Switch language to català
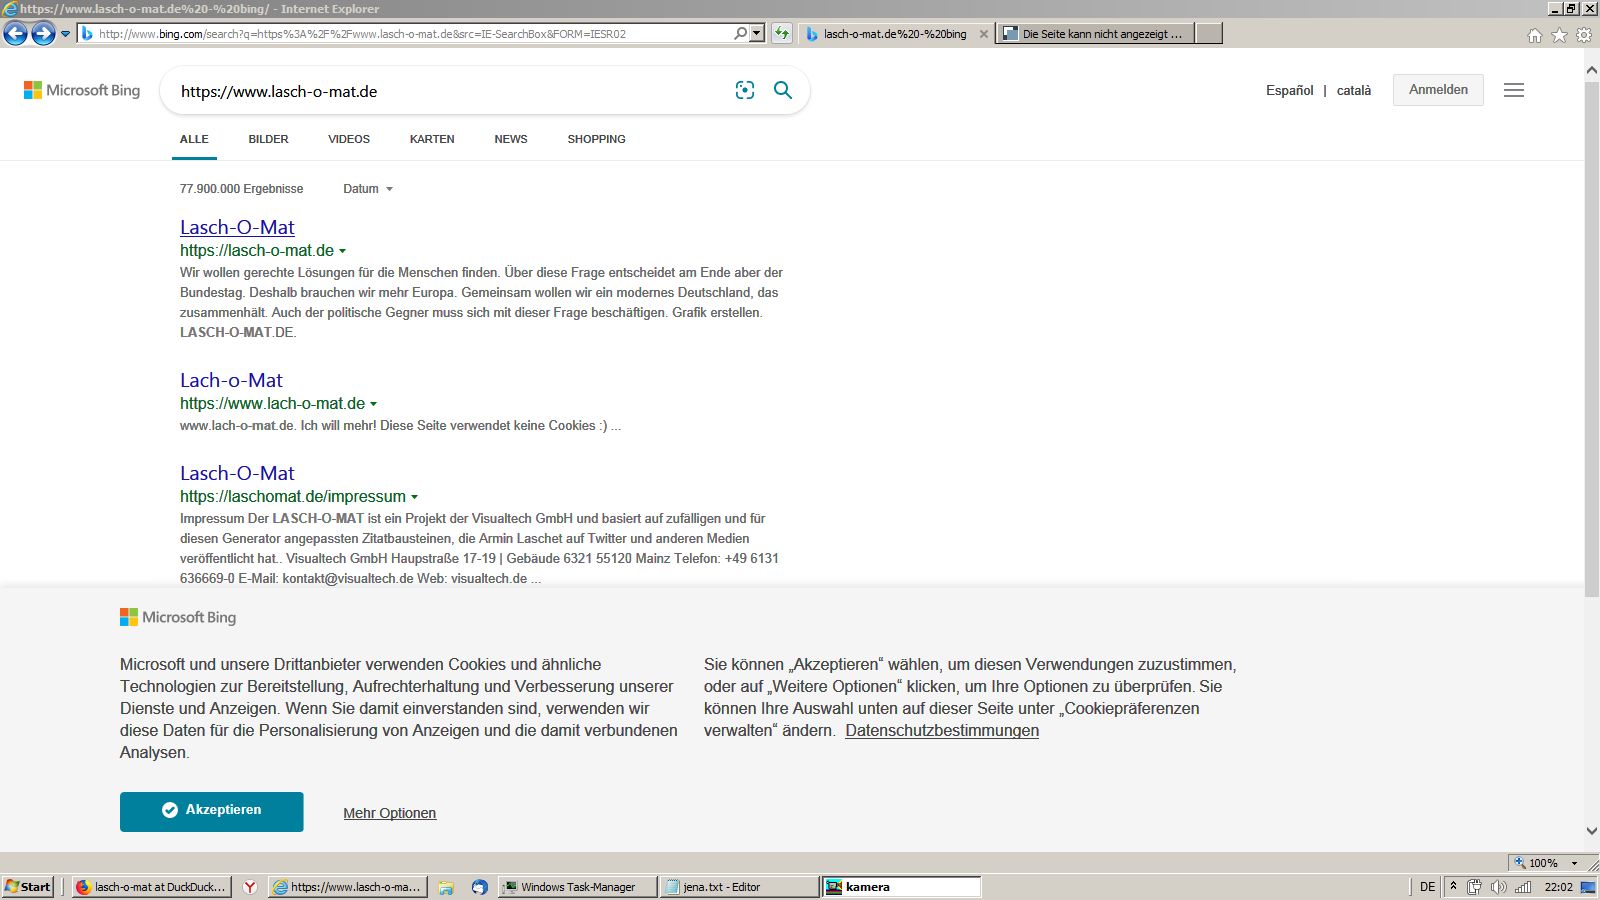 (1354, 90)
